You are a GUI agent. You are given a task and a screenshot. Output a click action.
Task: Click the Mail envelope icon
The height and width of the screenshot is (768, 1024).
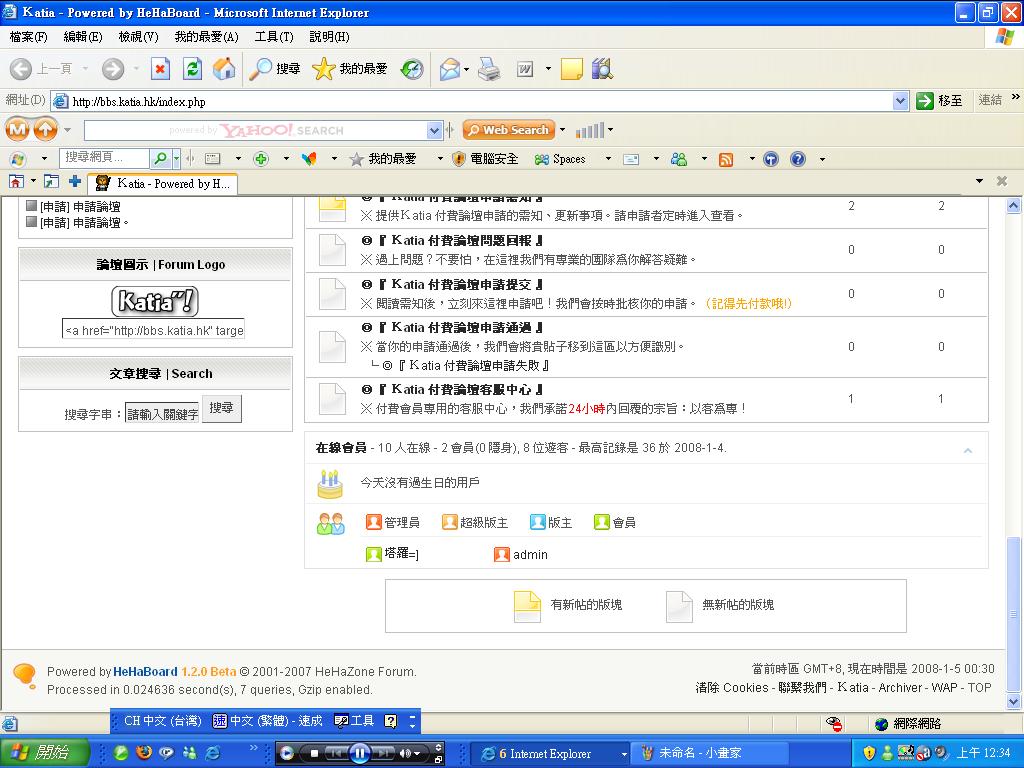(x=449, y=69)
